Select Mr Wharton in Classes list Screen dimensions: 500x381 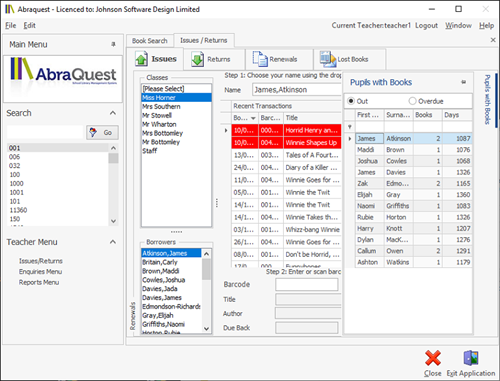[x=176, y=124]
